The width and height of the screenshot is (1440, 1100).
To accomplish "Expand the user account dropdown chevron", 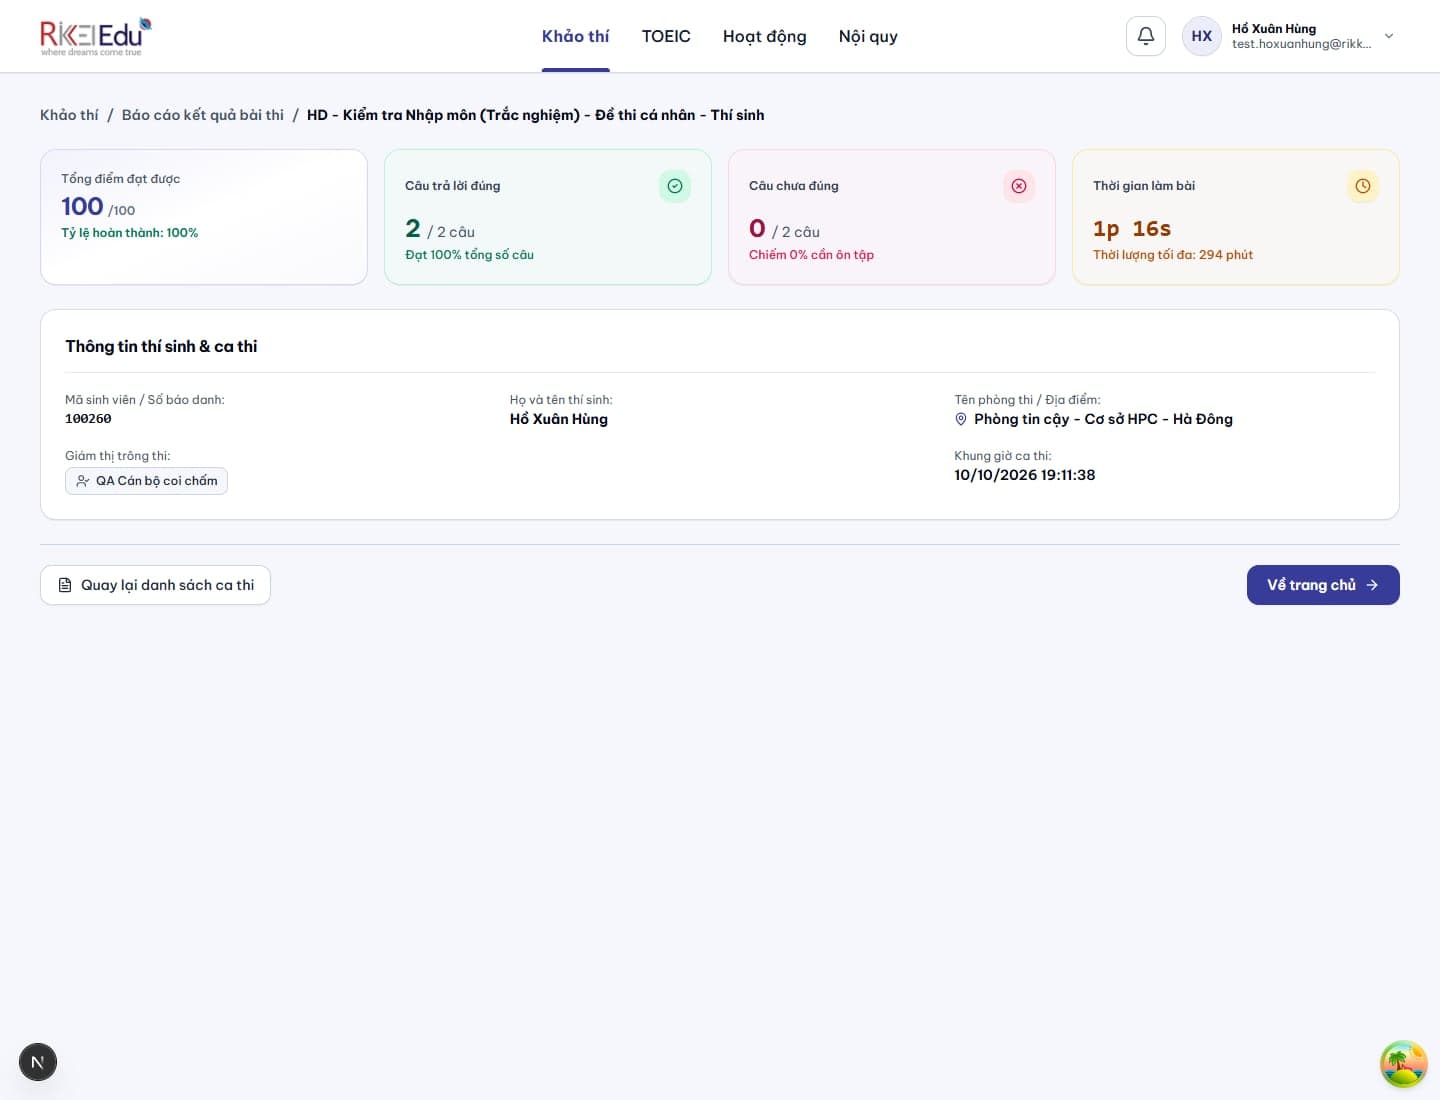I will 1389,36.
